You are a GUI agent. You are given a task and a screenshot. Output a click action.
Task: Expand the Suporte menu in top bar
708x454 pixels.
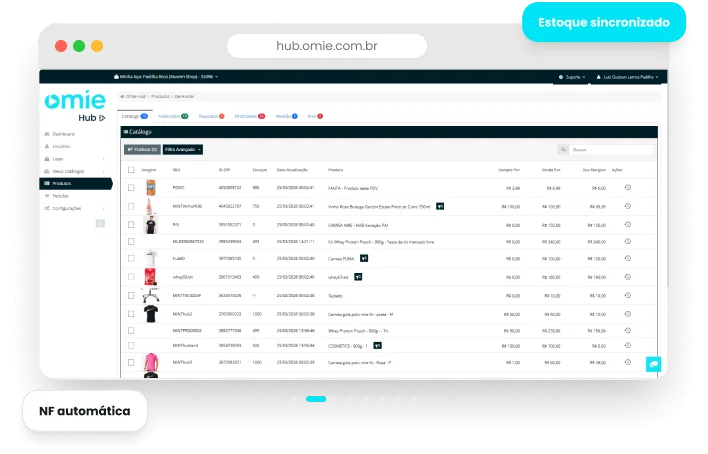click(x=573, y=77)
